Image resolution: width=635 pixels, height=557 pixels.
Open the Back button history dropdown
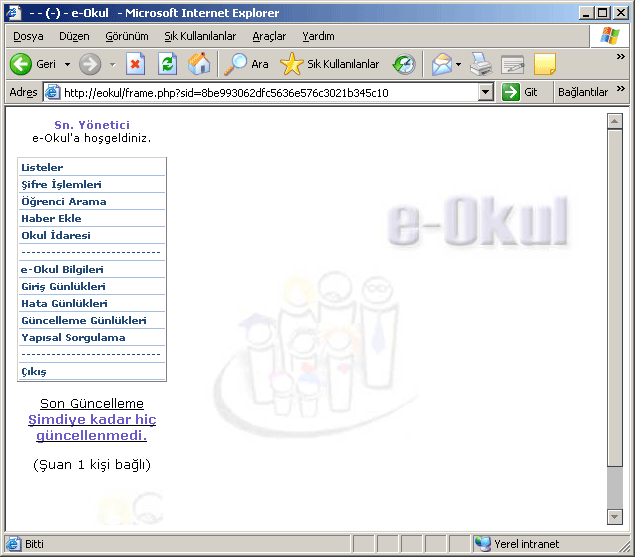[x=67, y=64]
